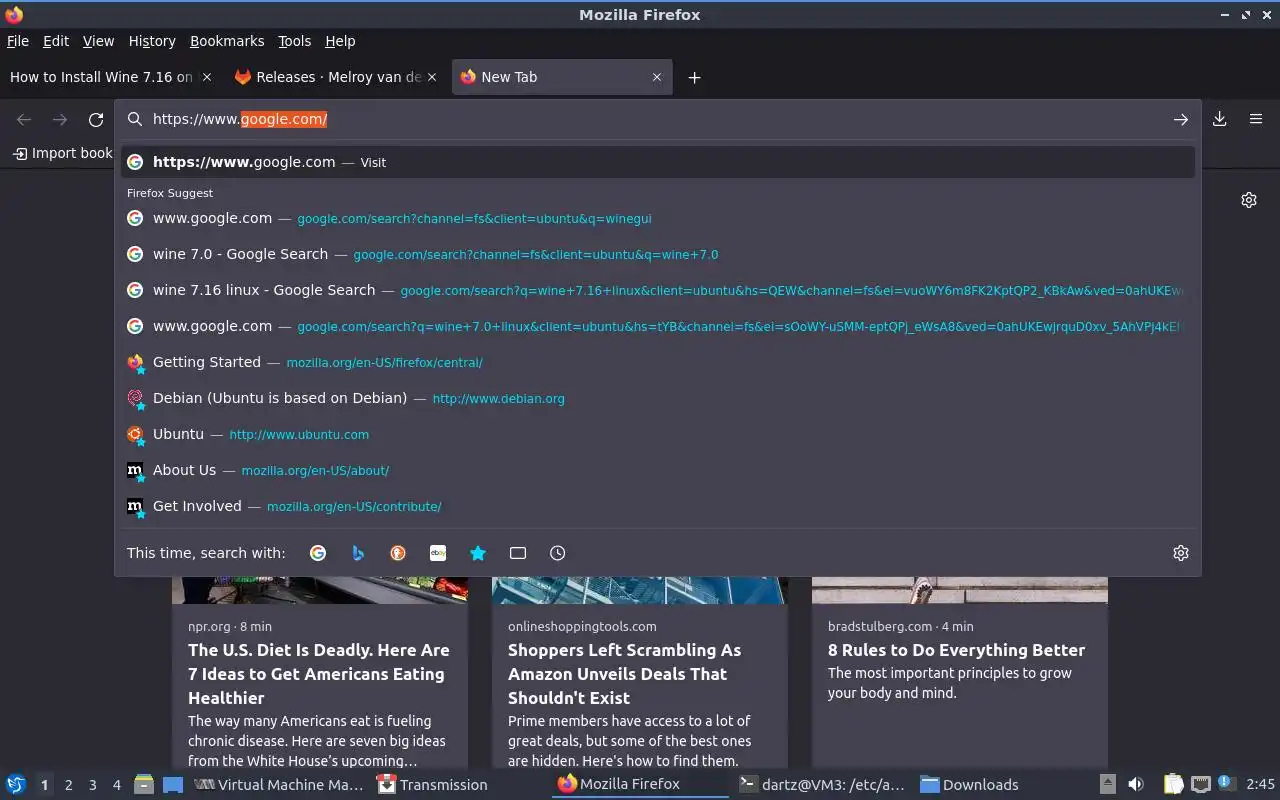This screenshot has height=800, width=1280.
Task: Open new tab page personalize gear
Action: 1249,200
